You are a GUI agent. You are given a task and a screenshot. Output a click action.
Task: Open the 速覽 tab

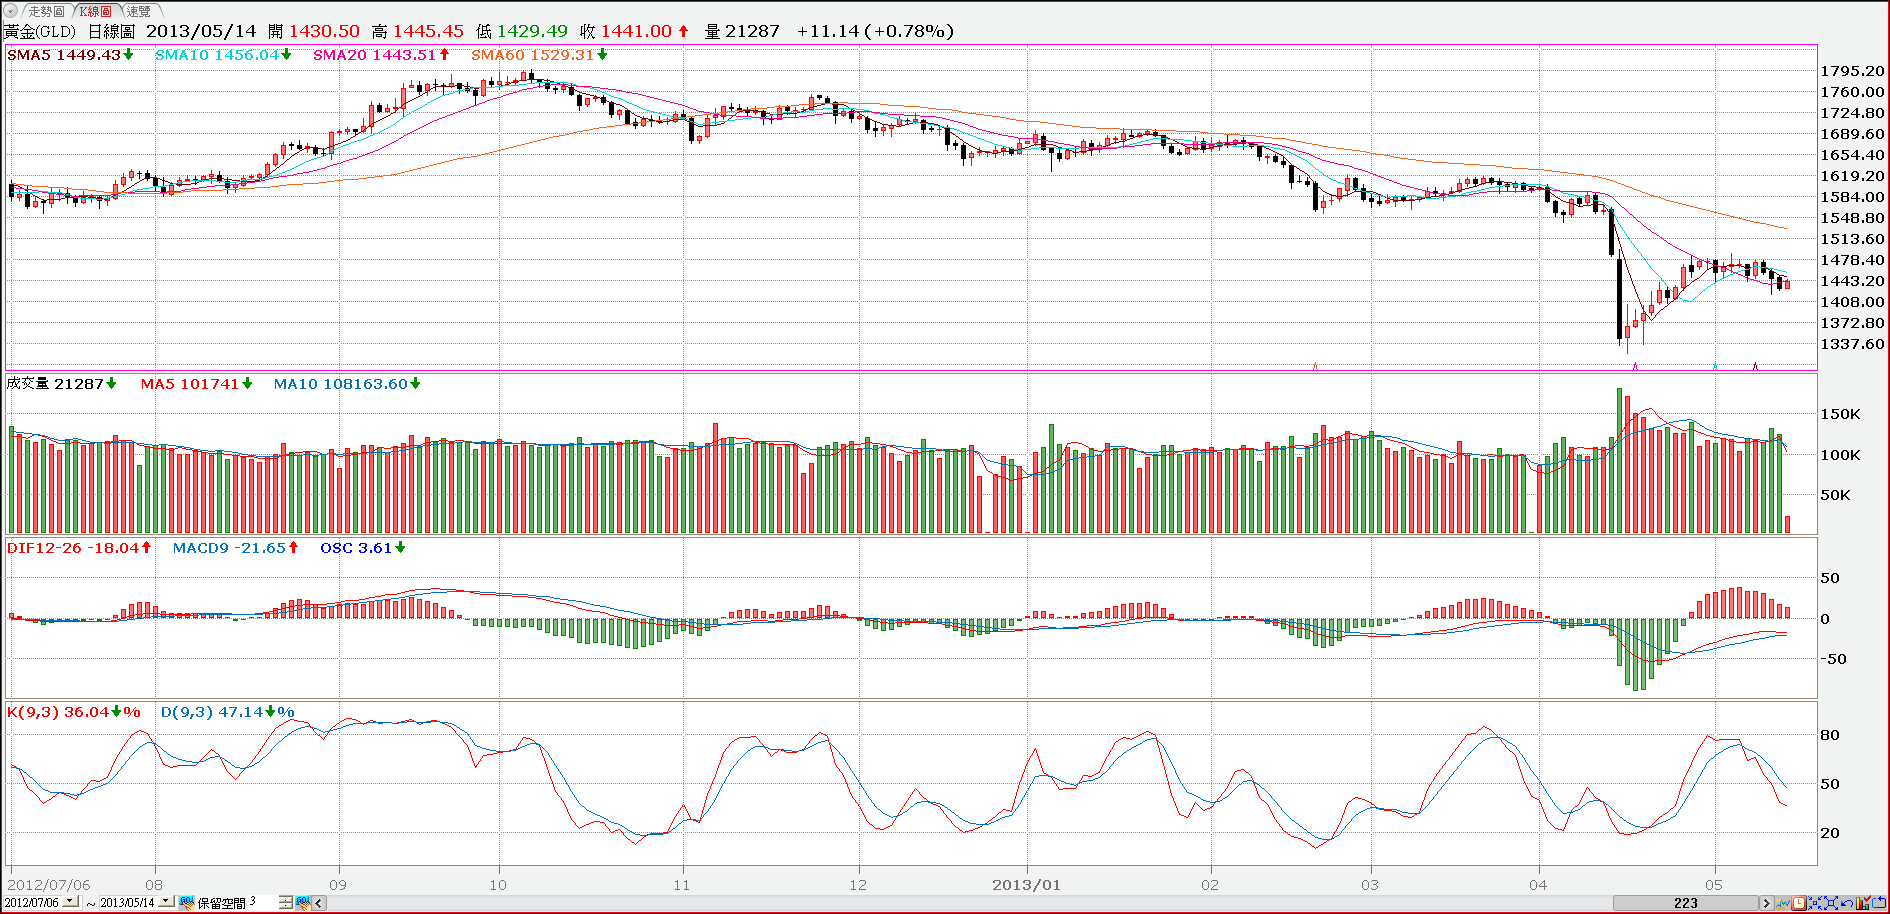(x=138, y=11)
